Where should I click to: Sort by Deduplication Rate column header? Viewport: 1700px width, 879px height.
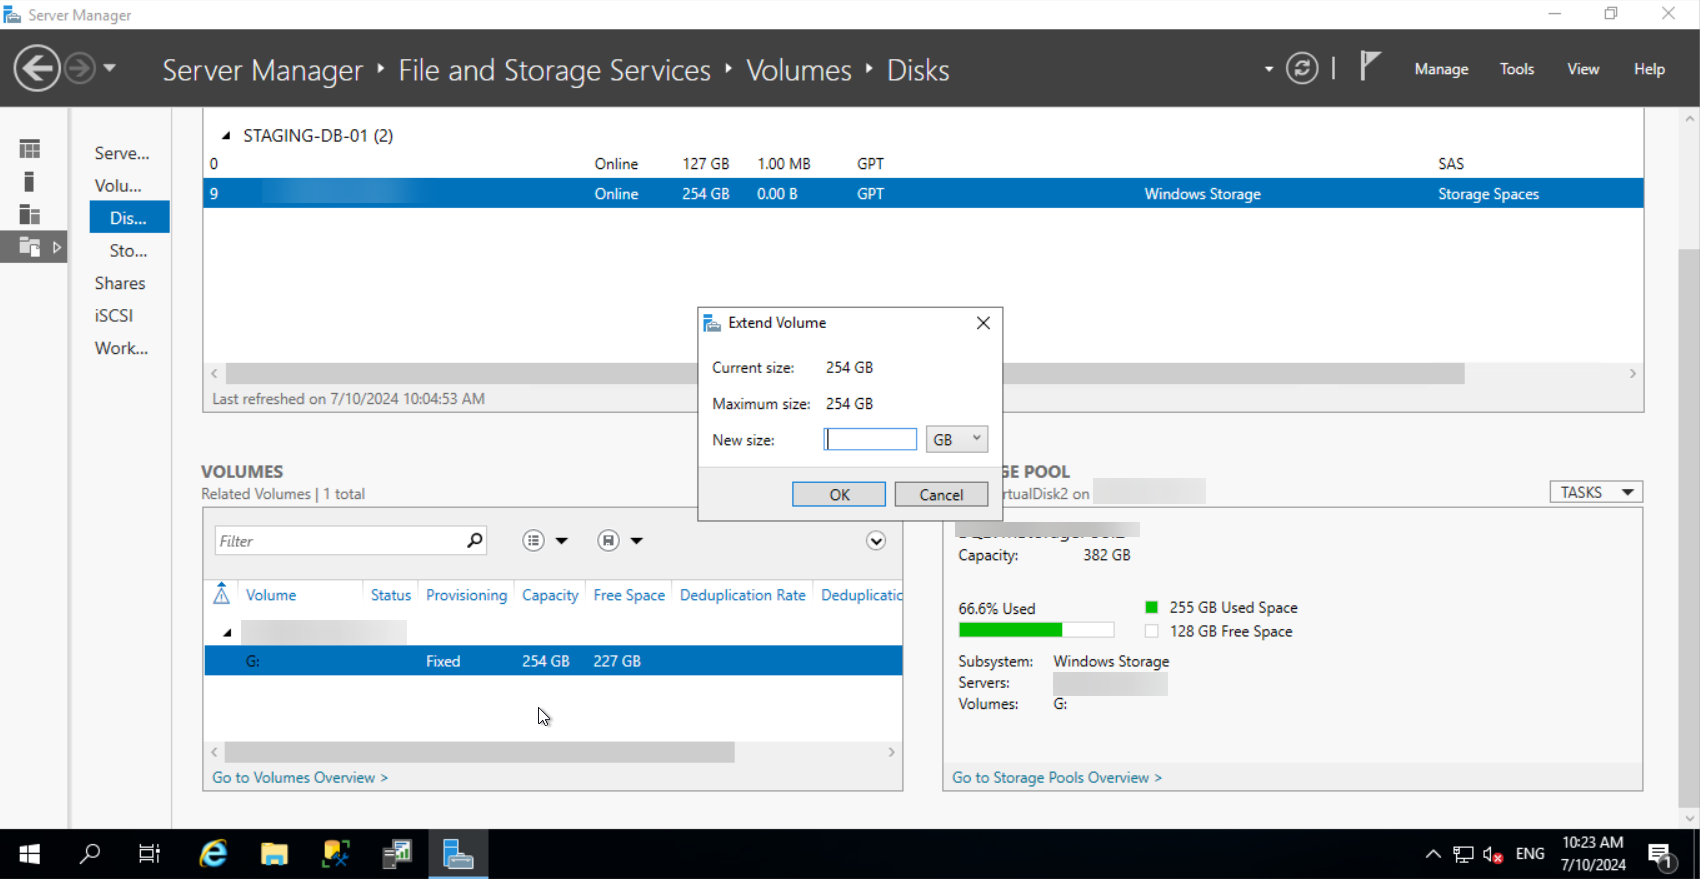click(x=742, y=595)
